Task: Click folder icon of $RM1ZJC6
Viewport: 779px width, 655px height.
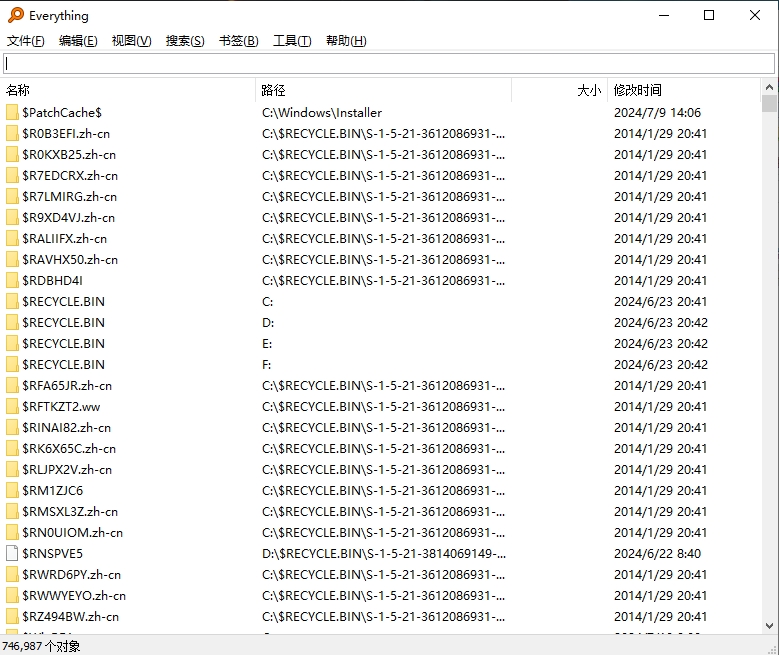Action: (12, 491)
